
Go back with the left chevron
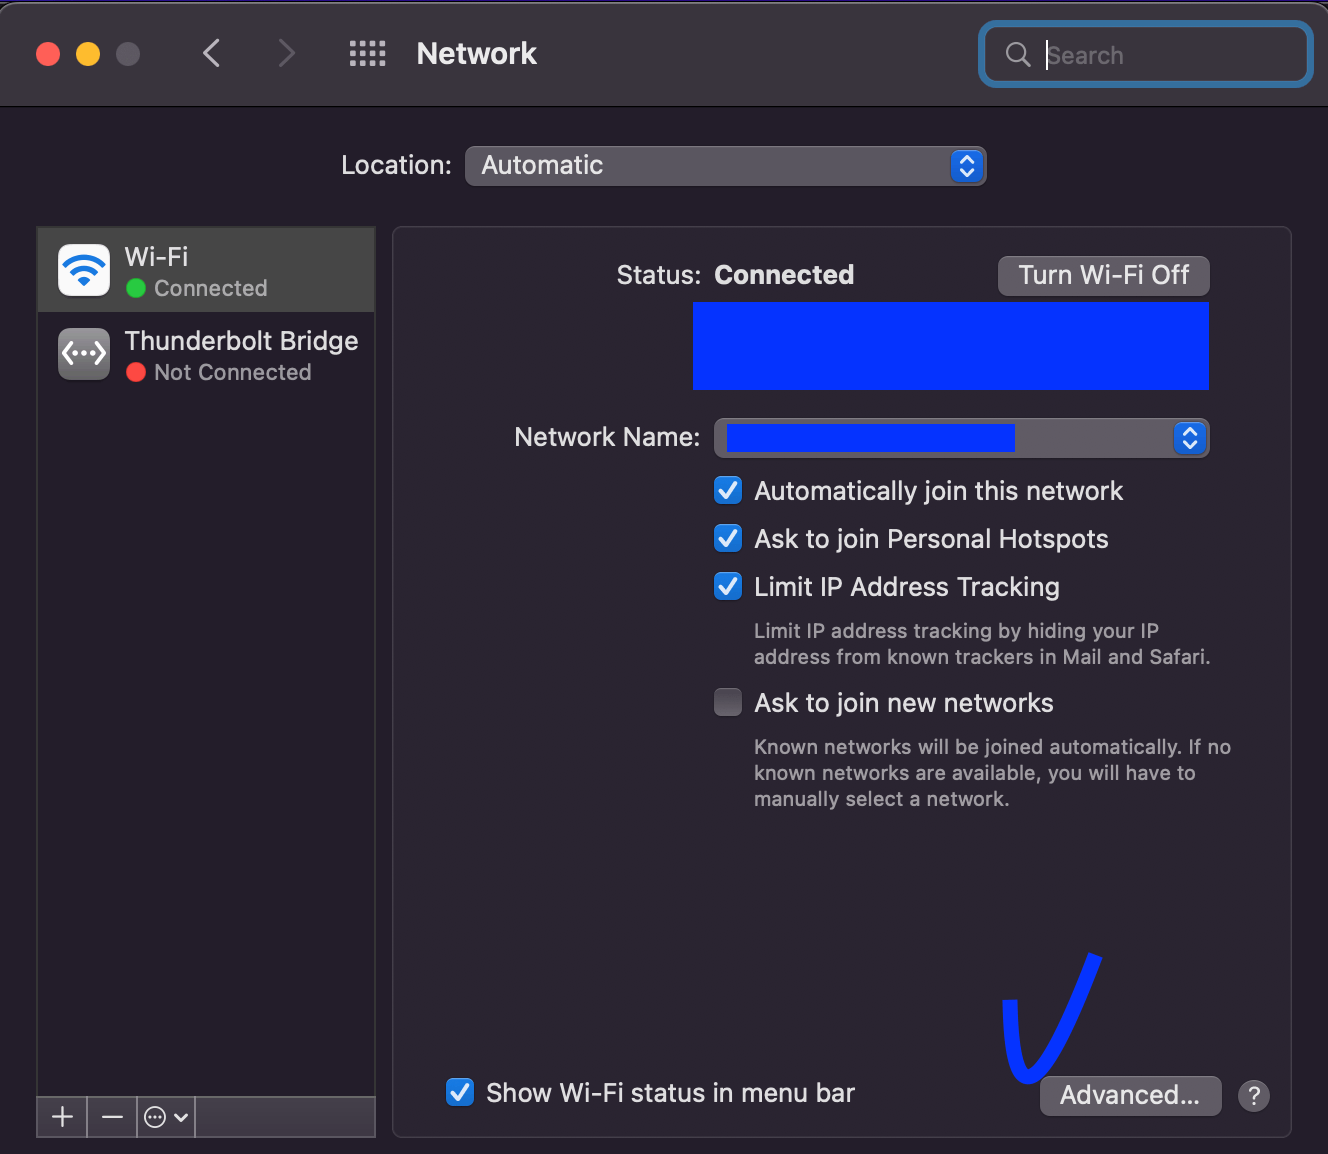tap(211, 53)
